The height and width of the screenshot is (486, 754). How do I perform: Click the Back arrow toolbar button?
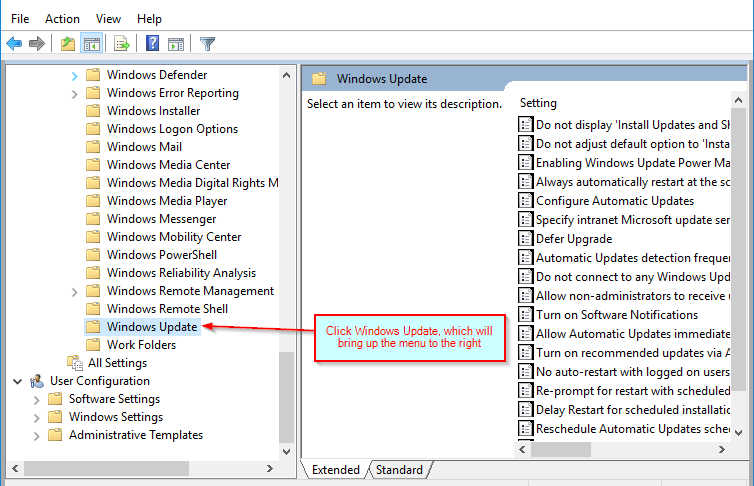(14, 44)
